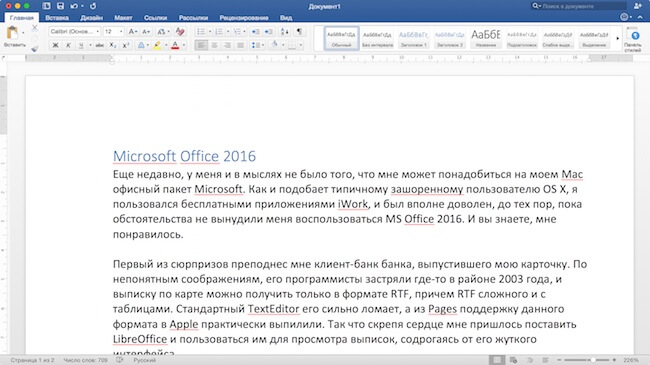The height and width of the screenshot is (365, 650).
Task: Open the Styles Pane (Панель стилей)
Action: click(x=634, y=40)
